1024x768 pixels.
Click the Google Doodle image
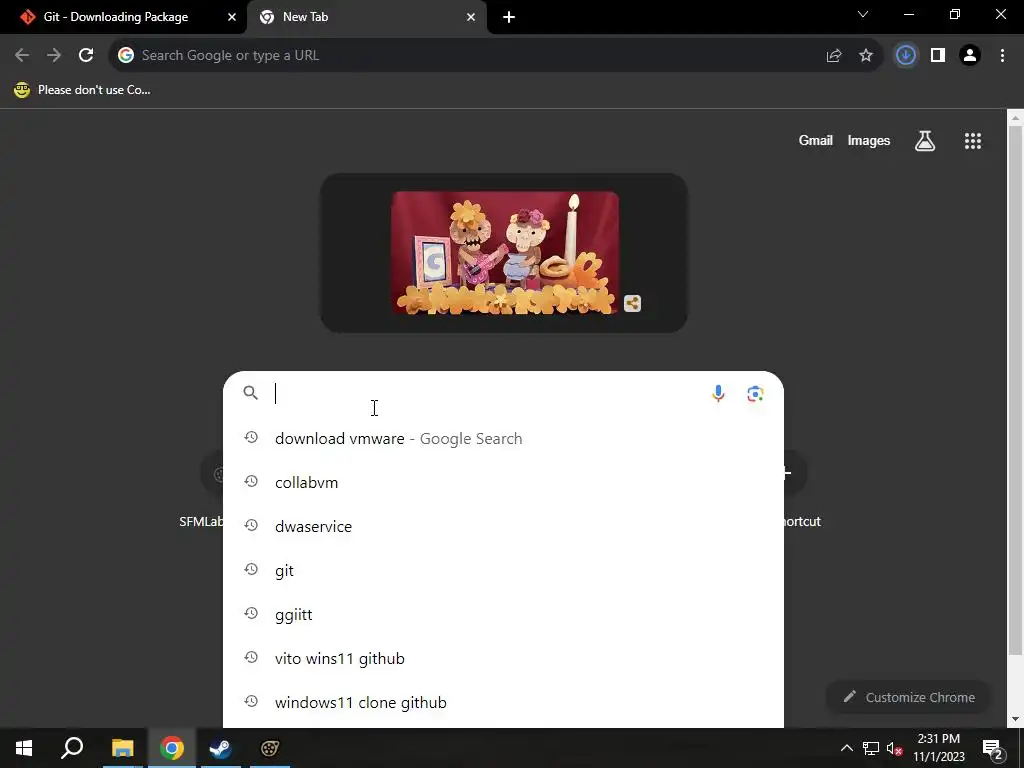pyautogui.click(x=505, y=253)
